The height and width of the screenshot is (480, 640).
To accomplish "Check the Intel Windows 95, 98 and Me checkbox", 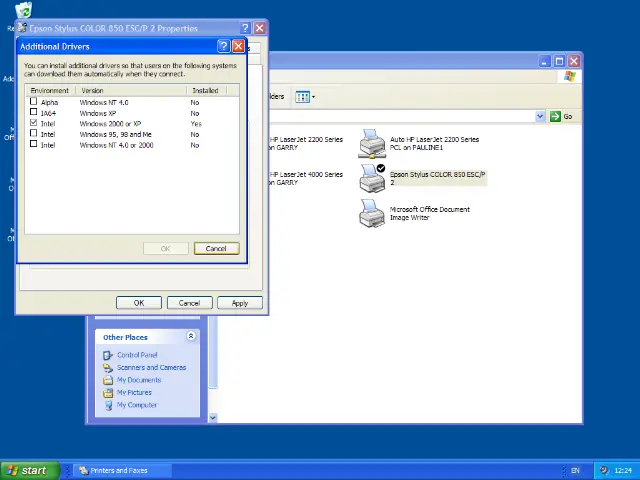I will [33, 133].
